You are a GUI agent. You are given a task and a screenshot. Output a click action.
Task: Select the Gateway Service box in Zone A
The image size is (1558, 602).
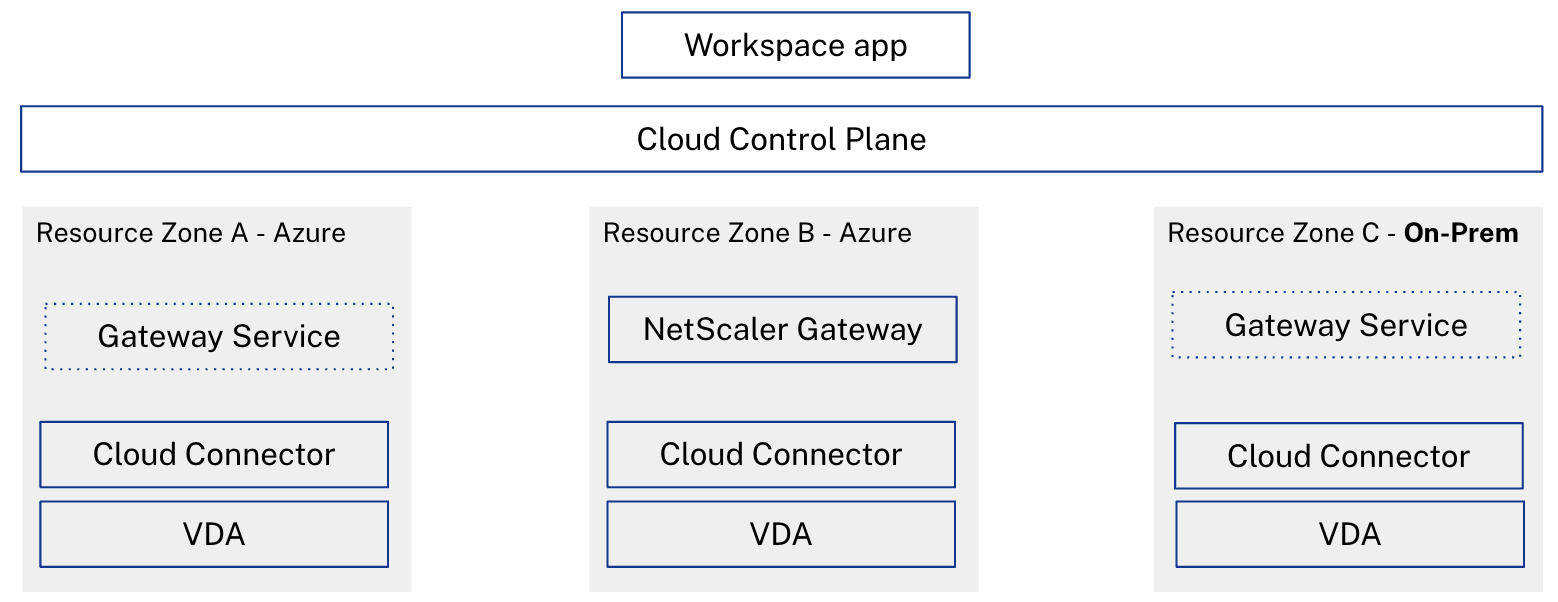pyautogui.click(x=219, y=337)
